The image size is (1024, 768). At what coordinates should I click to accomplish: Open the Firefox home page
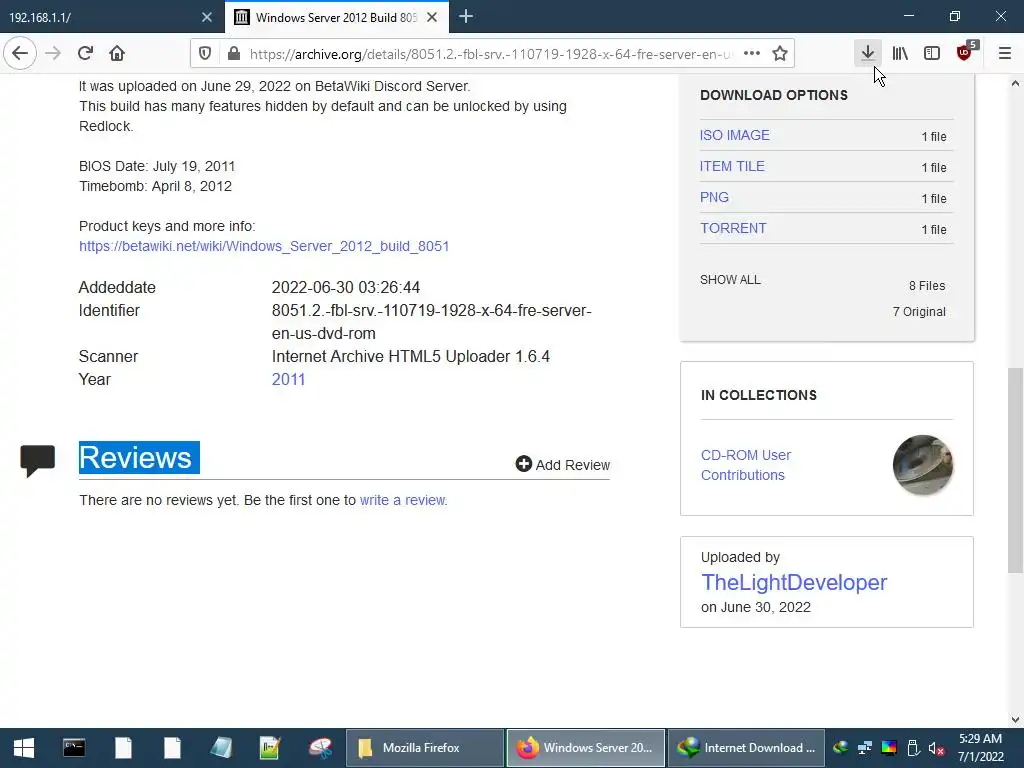click(117, 54)
